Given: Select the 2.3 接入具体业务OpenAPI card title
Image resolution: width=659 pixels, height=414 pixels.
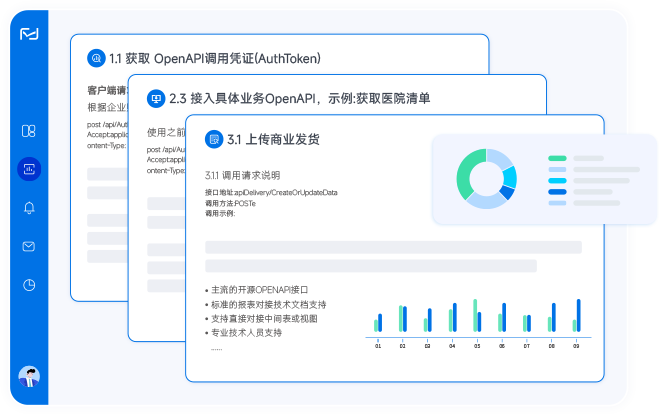Looking at the screenshot, I should click(299, 98).
